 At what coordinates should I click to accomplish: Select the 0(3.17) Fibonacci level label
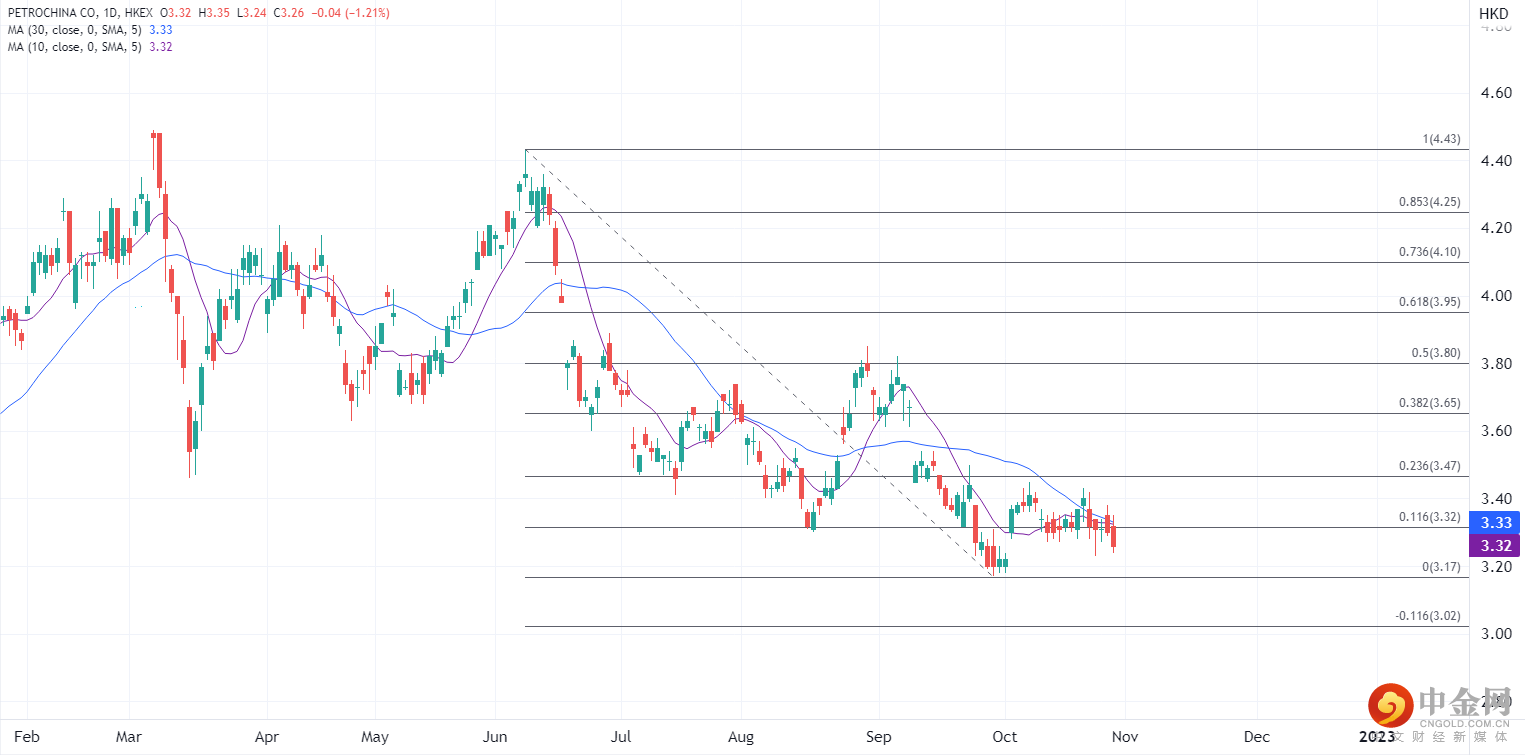click(x=1441, y=567)
